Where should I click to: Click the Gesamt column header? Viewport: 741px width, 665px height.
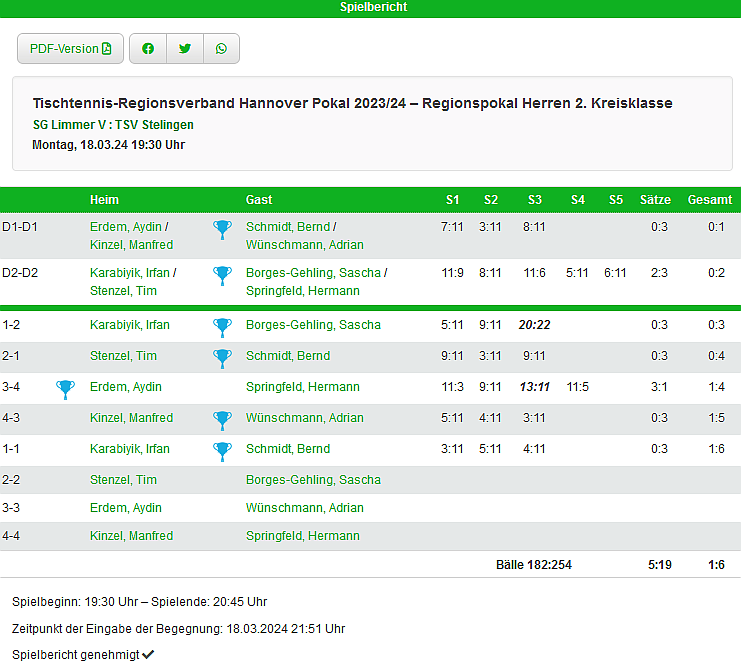point(709,200)
